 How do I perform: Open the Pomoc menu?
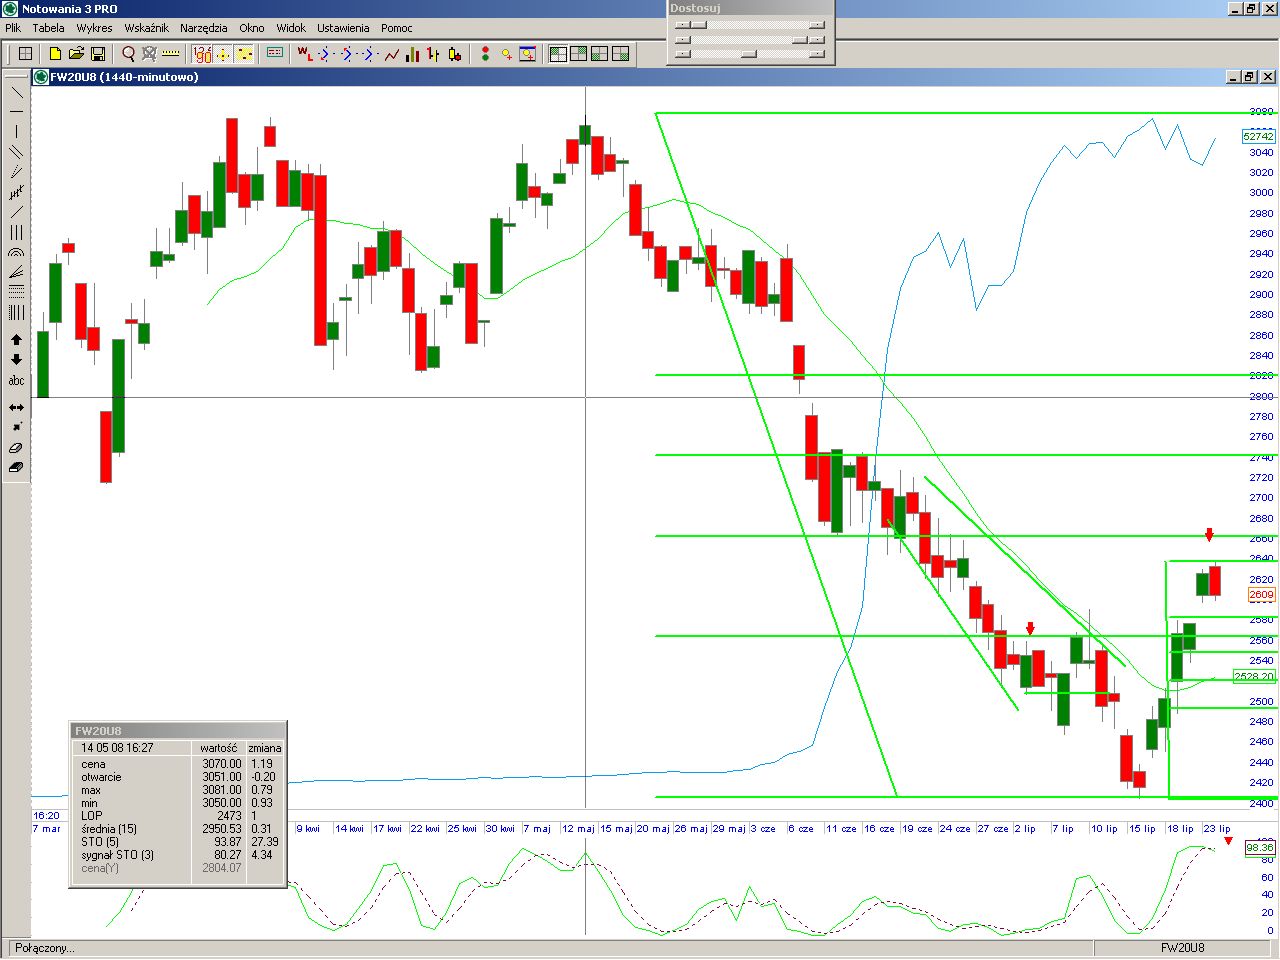click(396, 28)
